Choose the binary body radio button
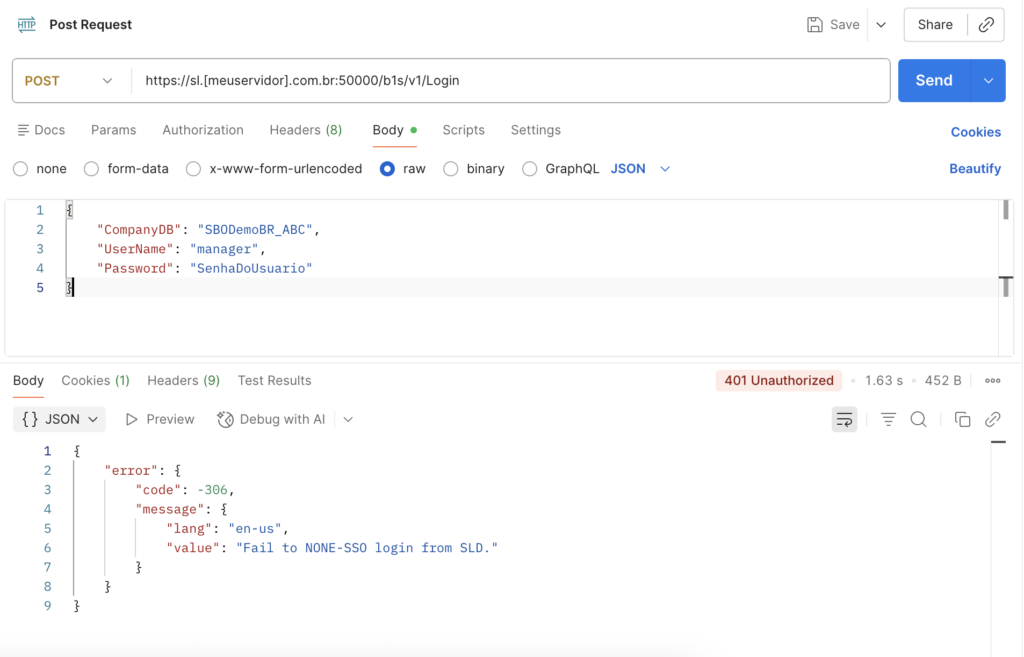 coord(451,169)
